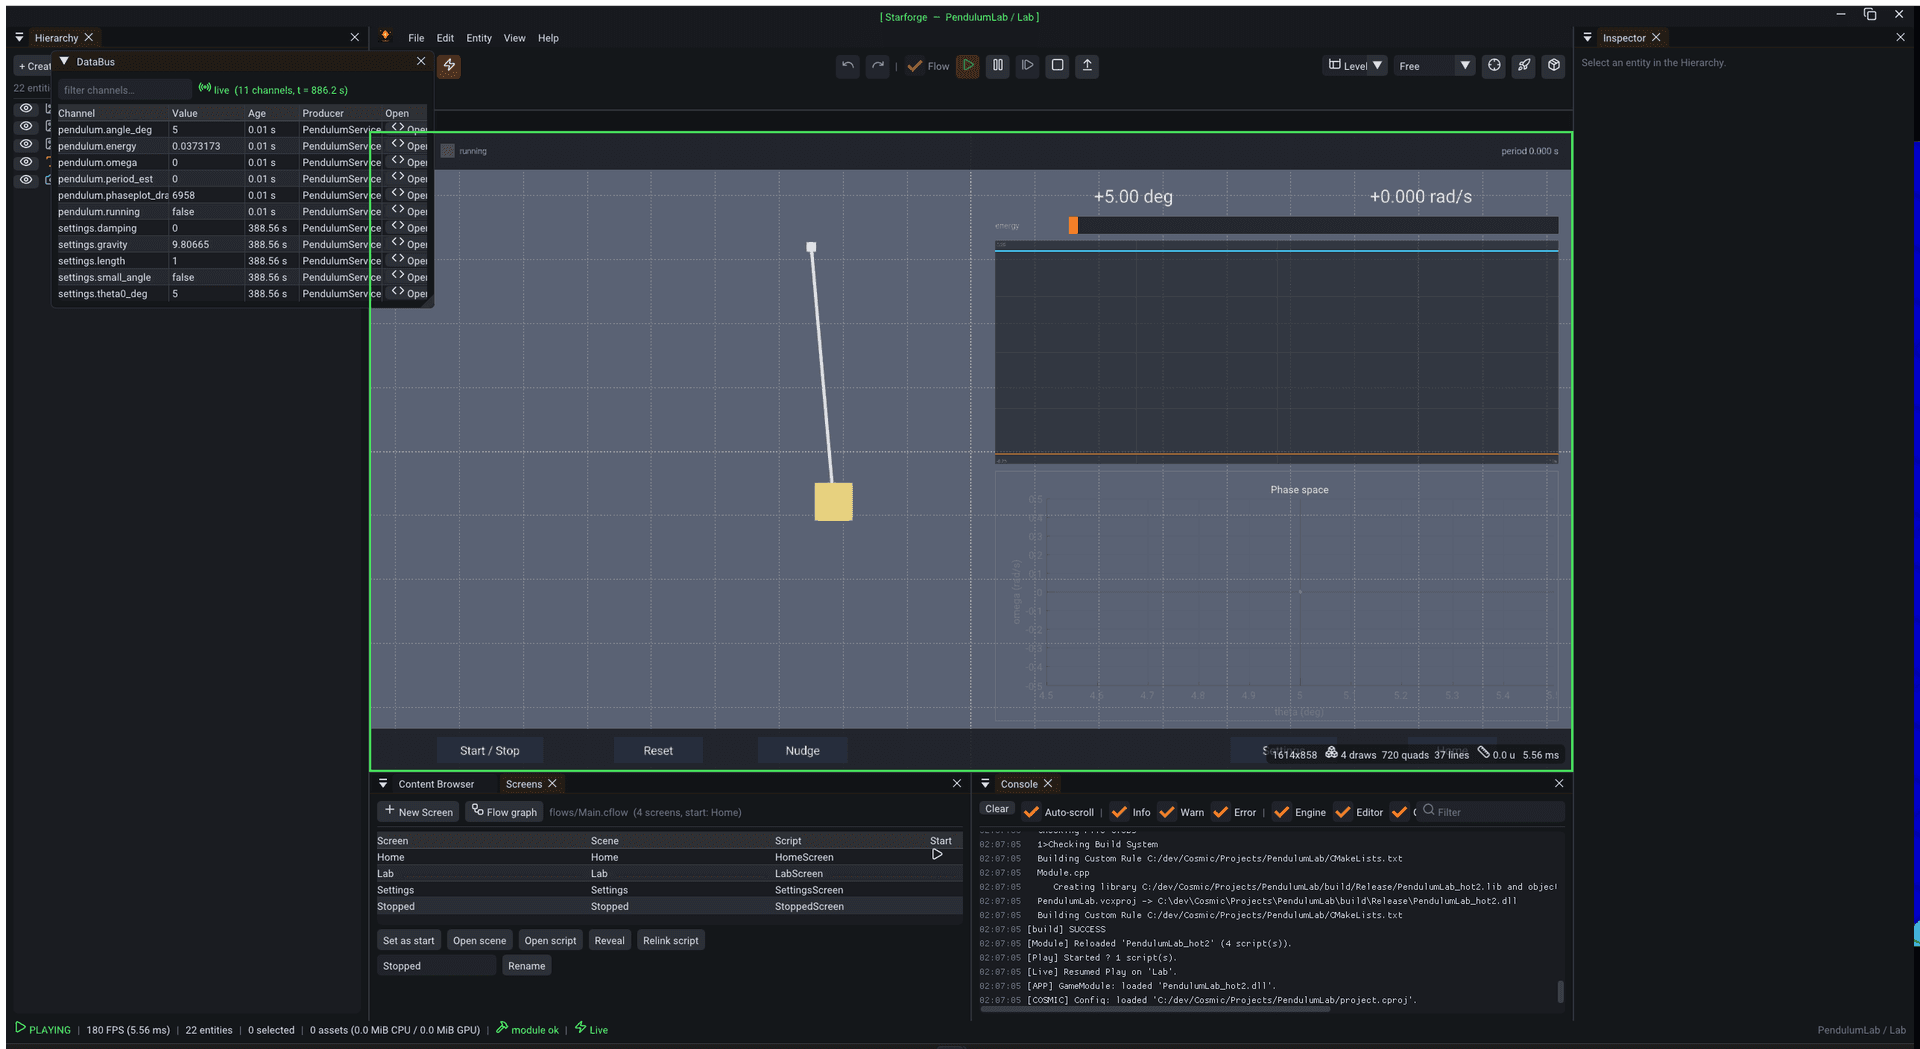
Task: Toggle the Info log filter
Action: [x=1119, y=812]
